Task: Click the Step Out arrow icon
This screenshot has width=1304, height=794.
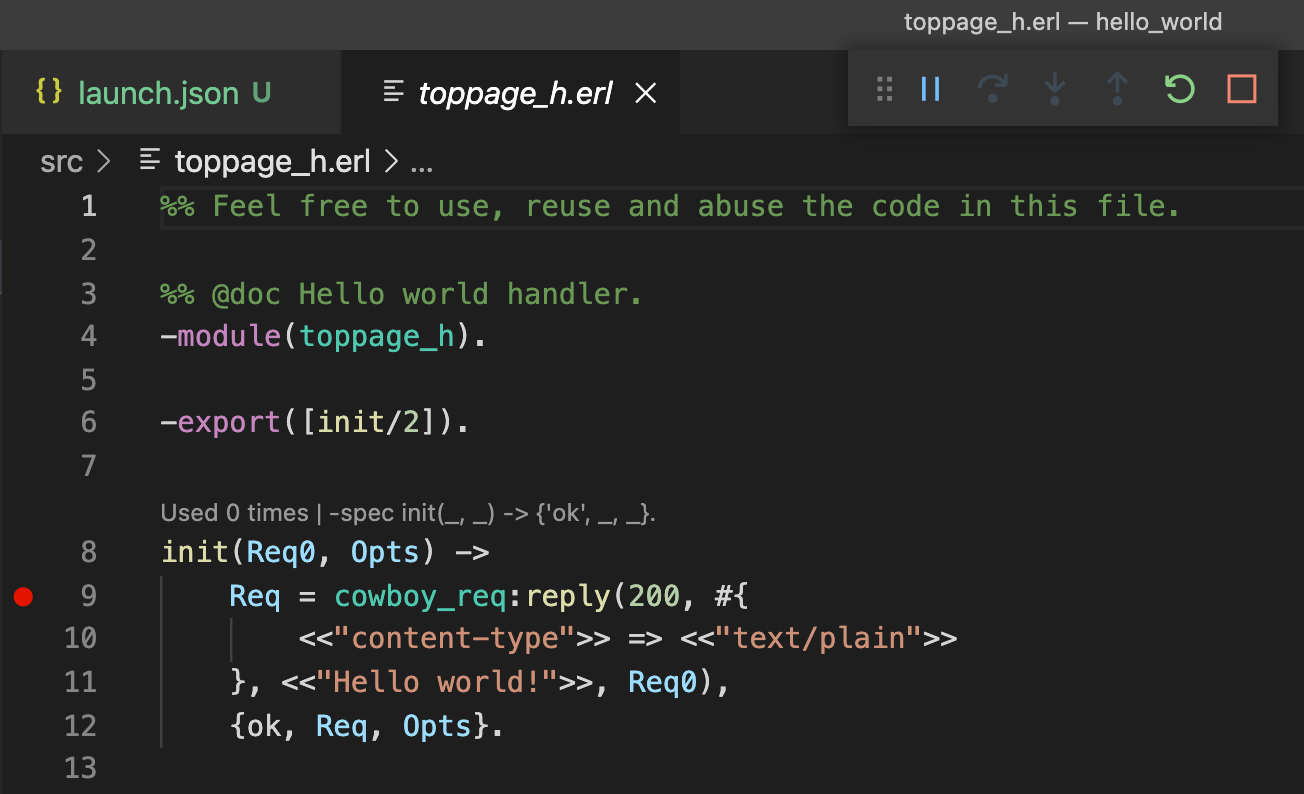Action: click(x=1117, y=89)
